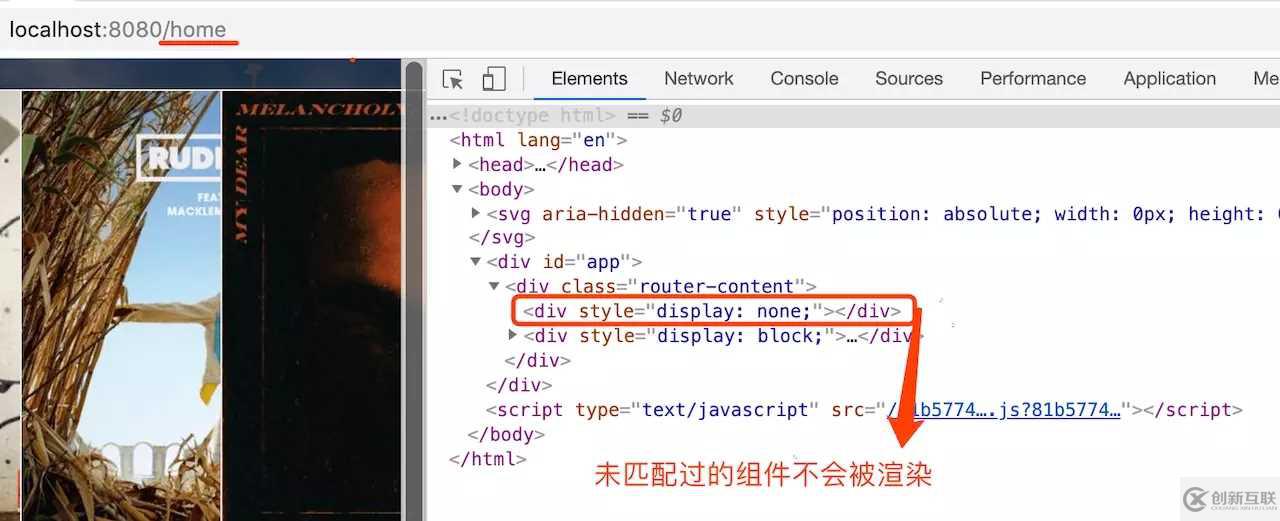This screenshot has height=521, width=1280.
Task: Click the ellipsis before the doctype line
Action: 438,117
